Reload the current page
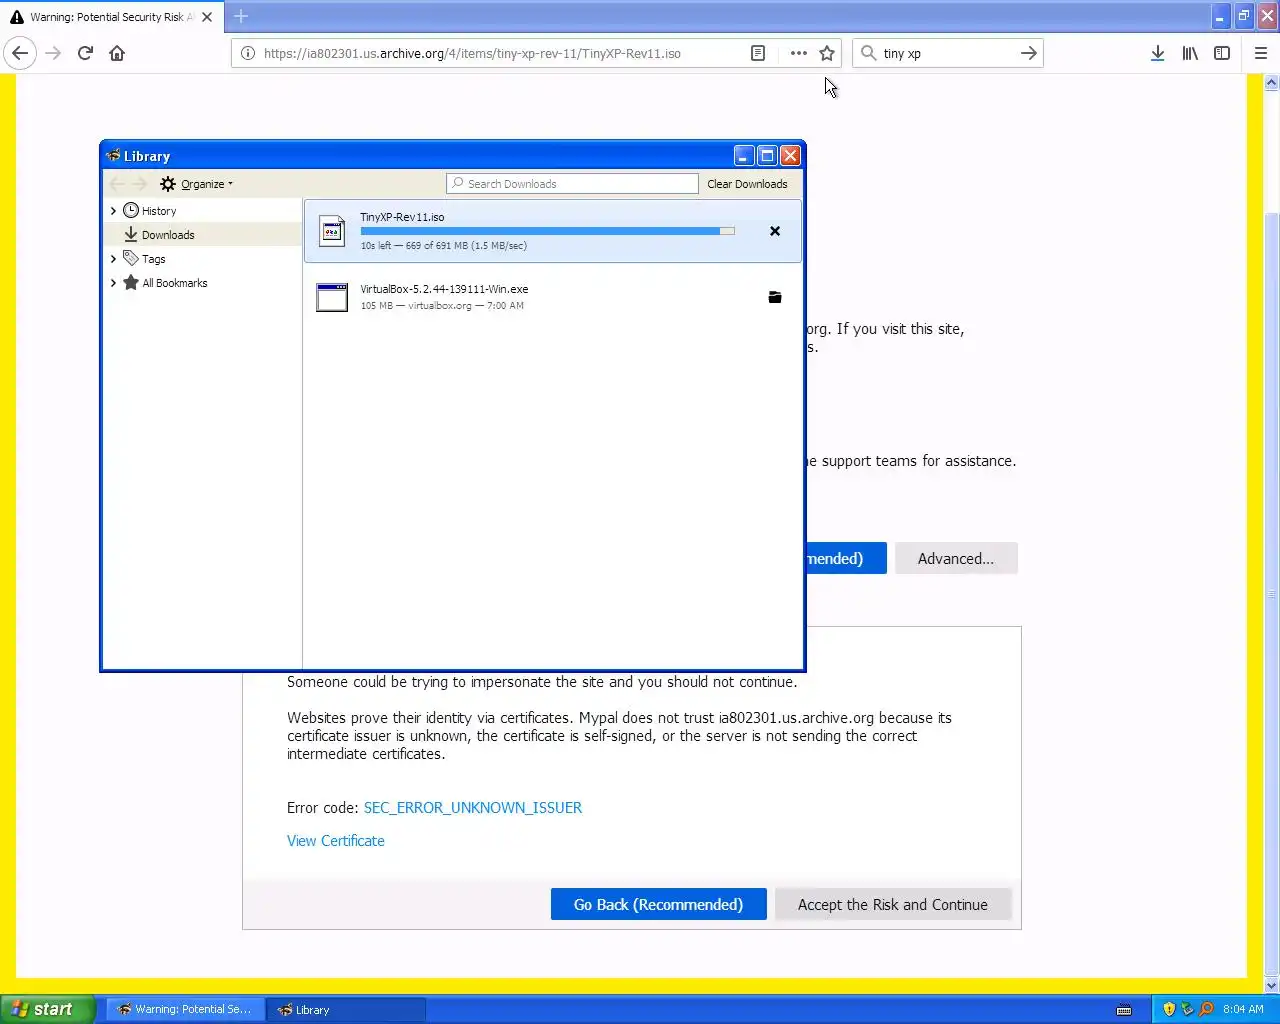 coord(85,53)
